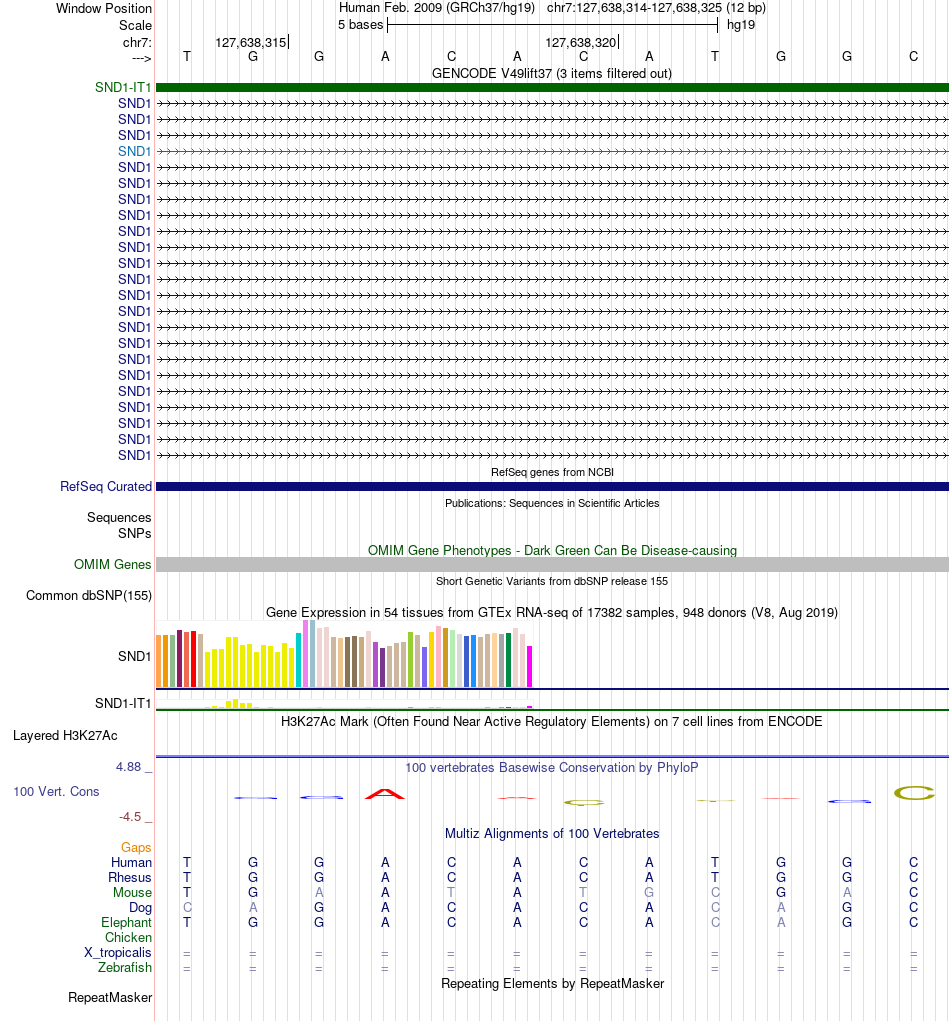Select the light-blue highlighted SND1 transcript label
The width and height of the screenshot is (950, 1021).
(x=134, y=151)
